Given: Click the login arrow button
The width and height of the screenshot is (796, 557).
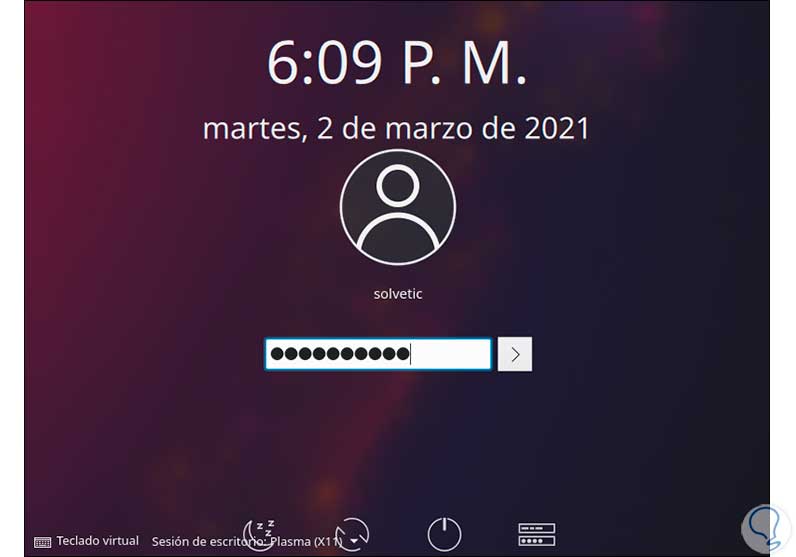Looking at the screenshot, I should [x=515, y=354].
